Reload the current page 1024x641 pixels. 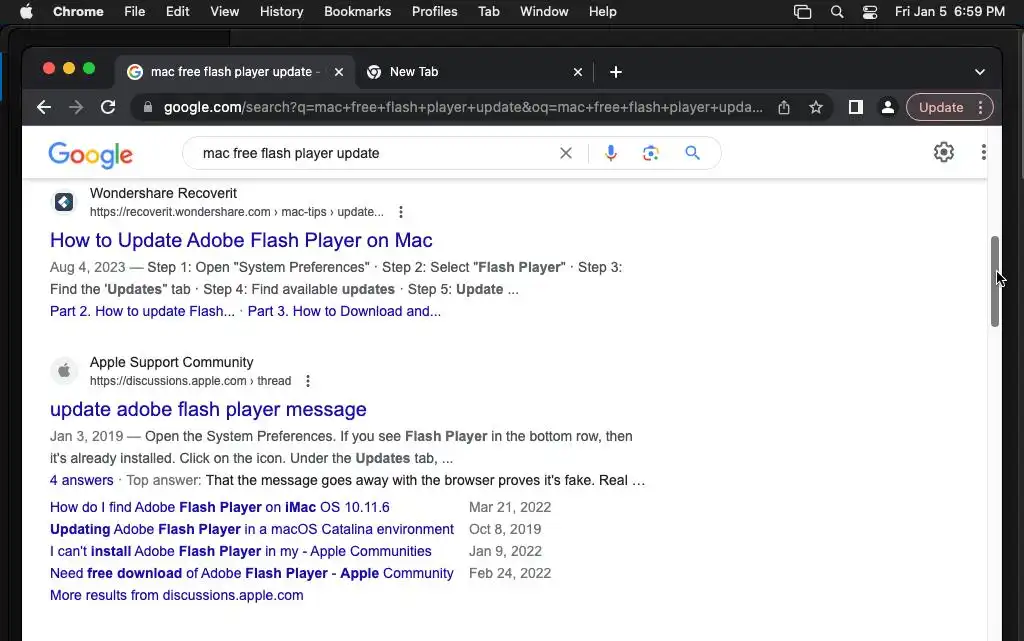108,107
